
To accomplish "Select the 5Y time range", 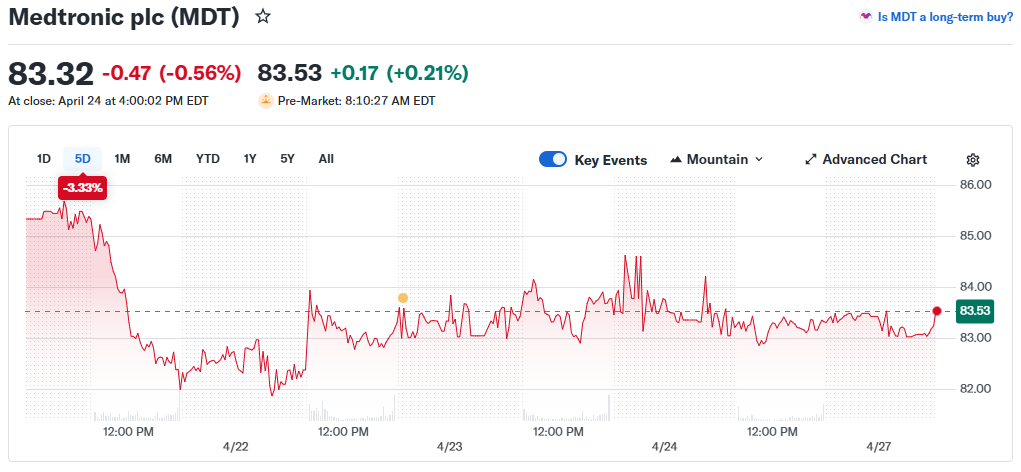I will coord(287,159).
